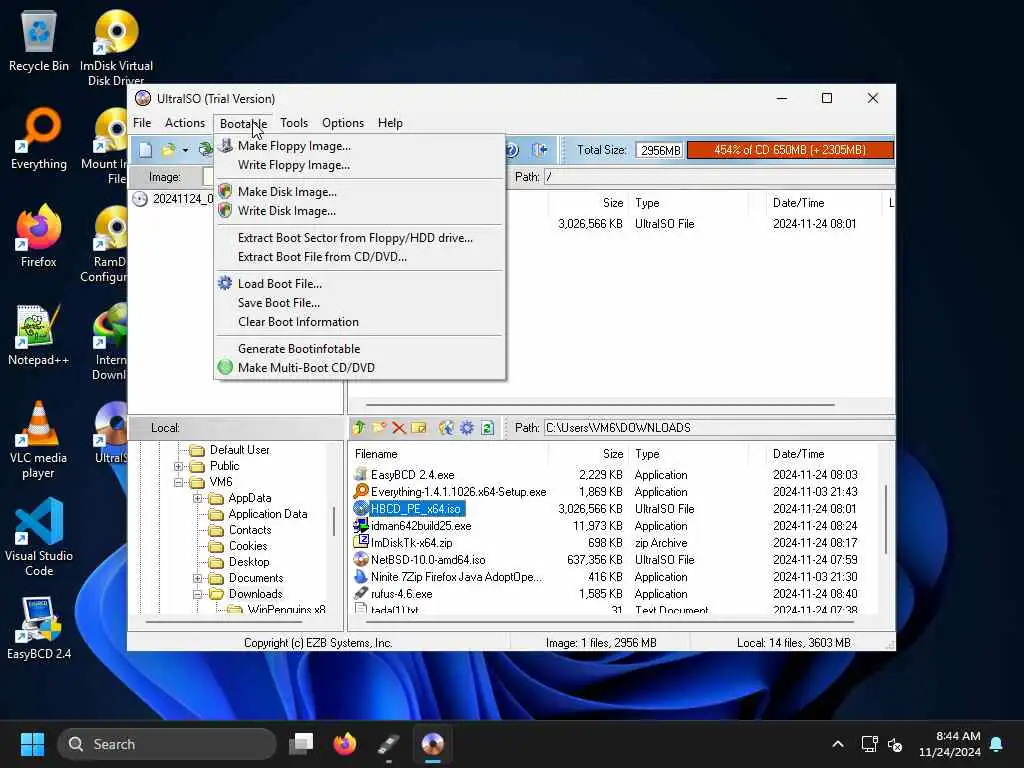Screen dimensions: 1024x768
Task: Click the disc icon for 20241124 image
Action: (x=140, y=199)
